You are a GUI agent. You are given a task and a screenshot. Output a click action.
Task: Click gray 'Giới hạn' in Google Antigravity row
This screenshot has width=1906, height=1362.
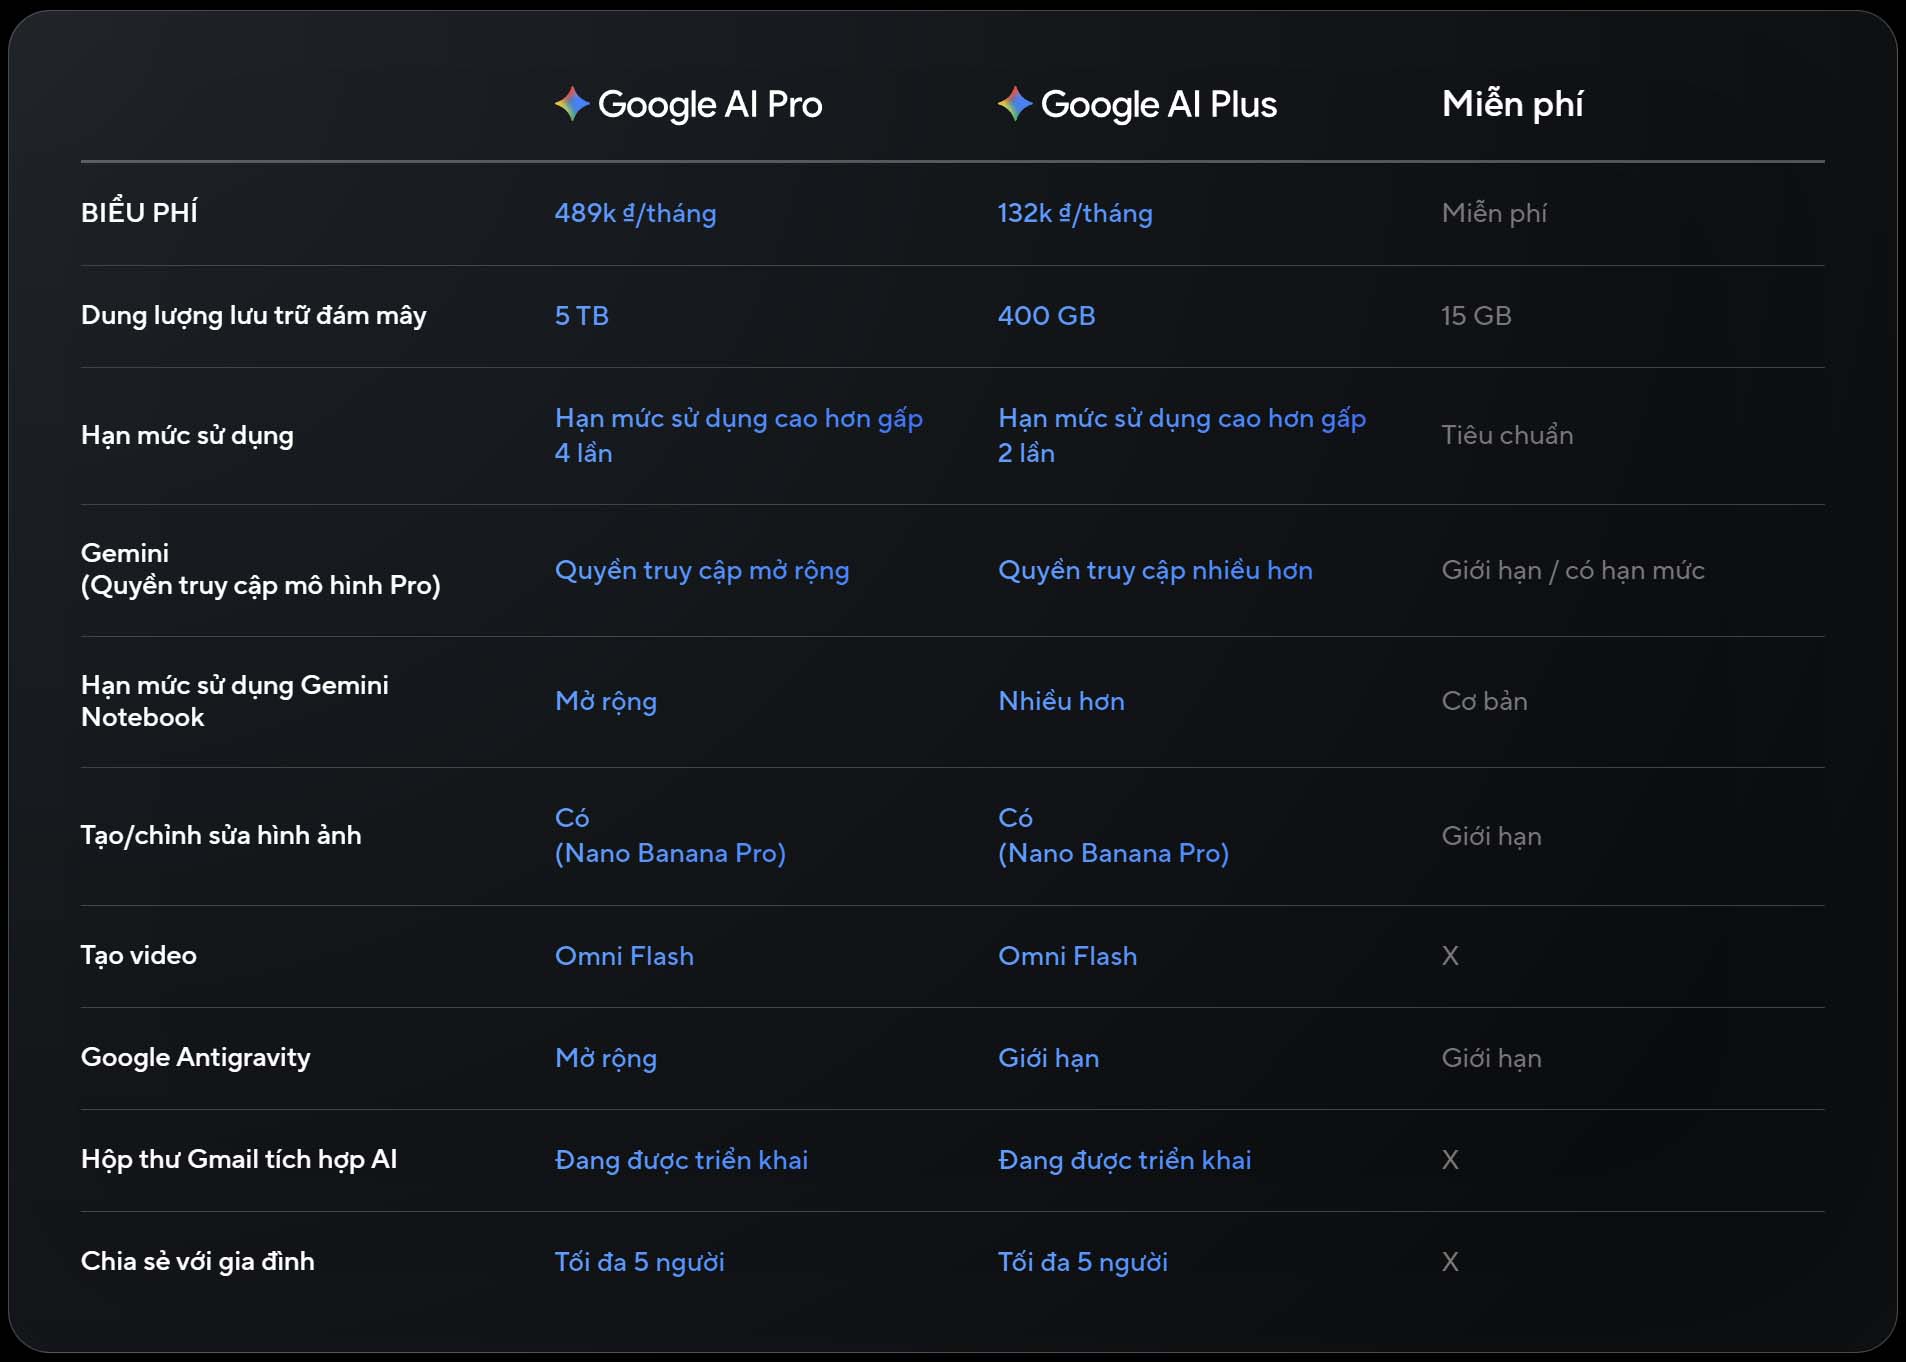1491,1058
